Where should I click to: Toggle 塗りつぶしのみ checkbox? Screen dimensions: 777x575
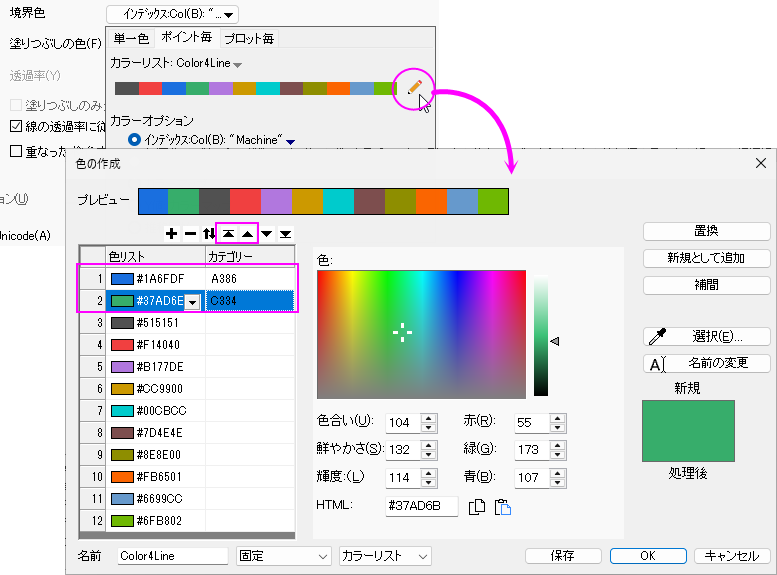click(16, 105)
